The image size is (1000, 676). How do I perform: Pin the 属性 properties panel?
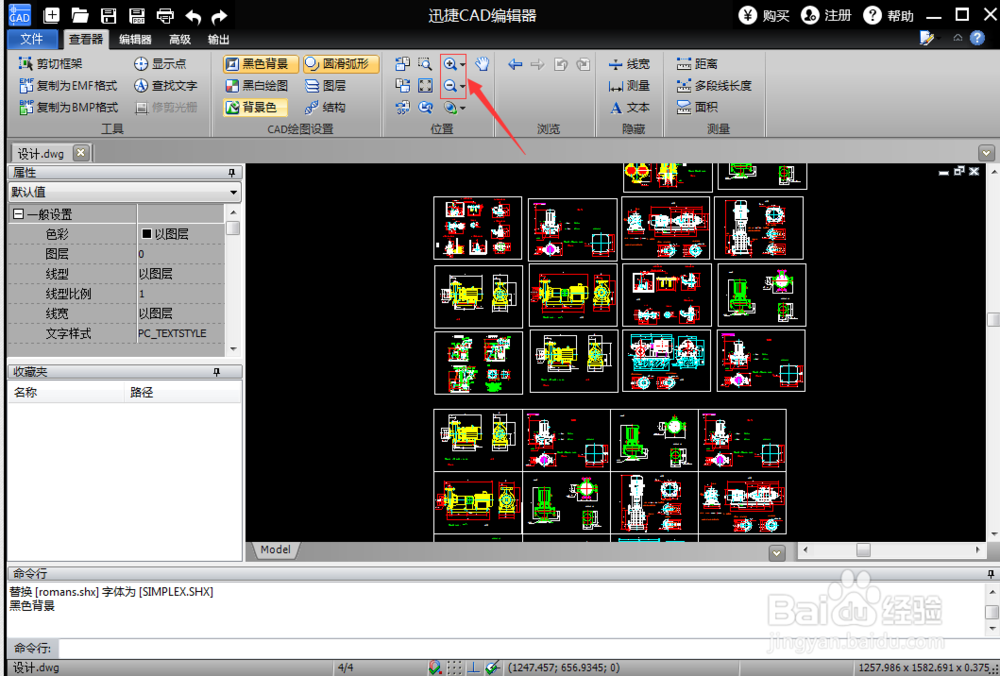[x=232, y=172]
